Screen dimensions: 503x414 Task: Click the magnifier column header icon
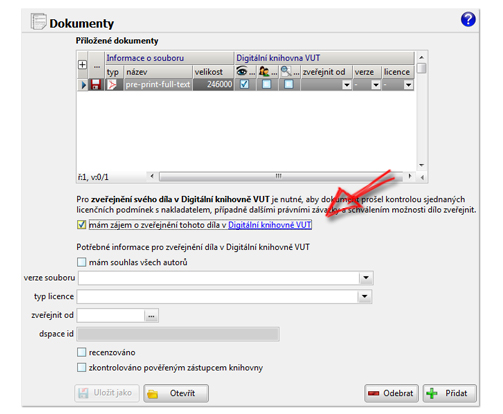click(x=286, y=71)
